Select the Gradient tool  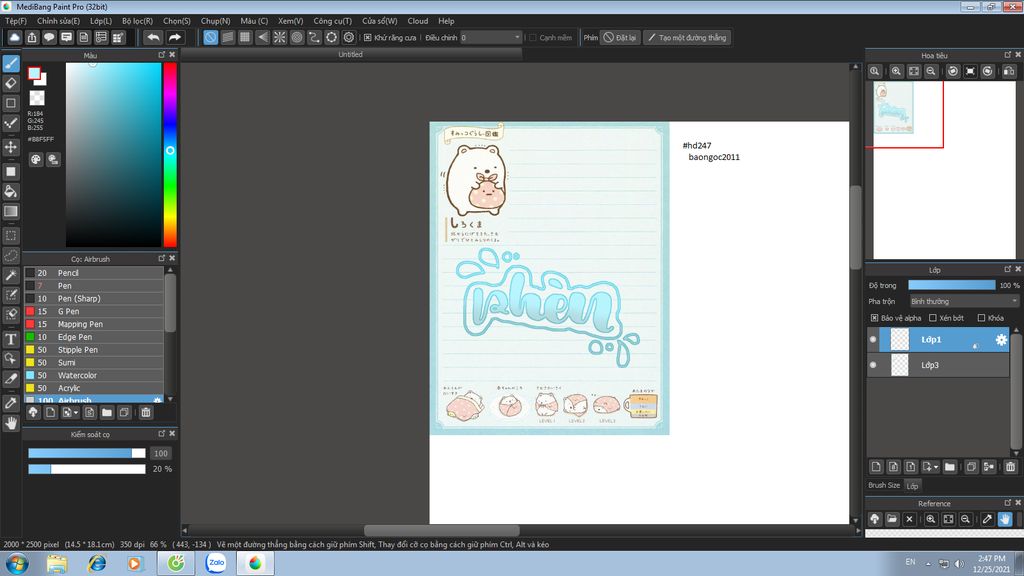(11, 211)
